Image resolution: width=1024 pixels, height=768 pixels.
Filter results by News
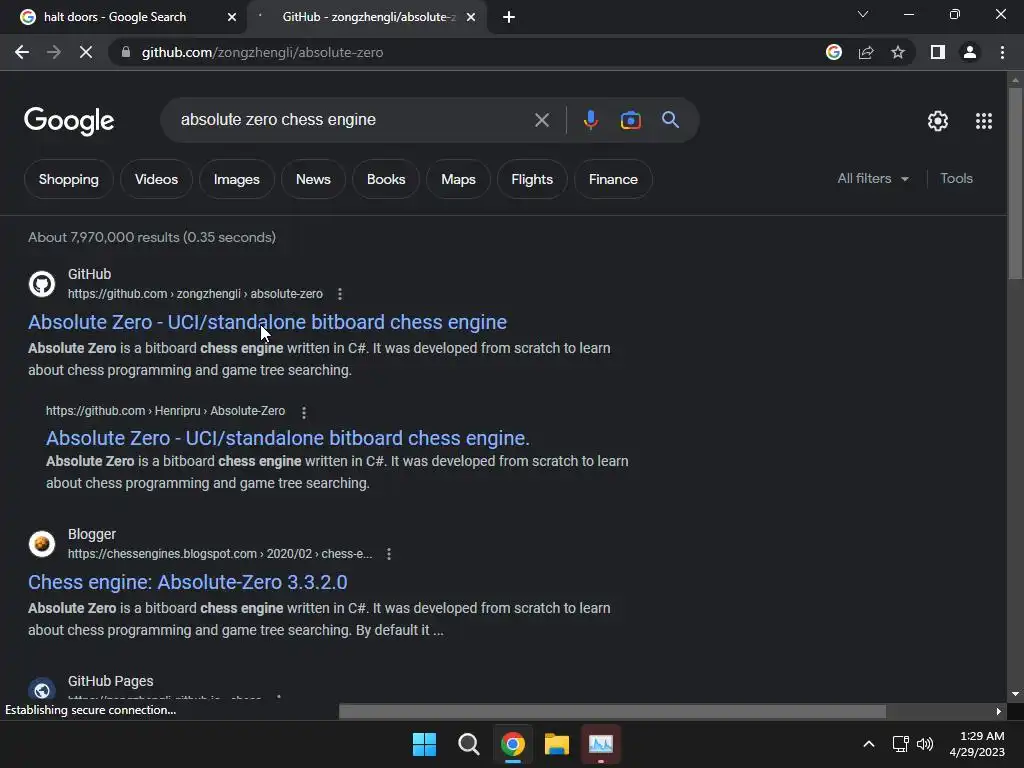pos(313,179)
